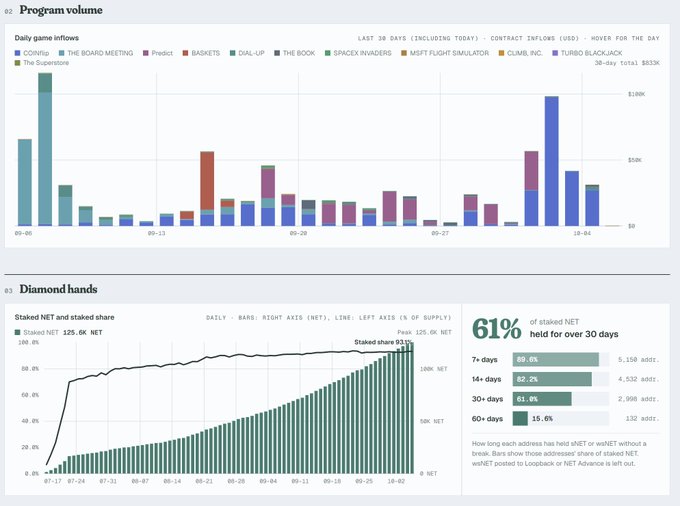Image resolution: width=680 pixels, height=506 pixels.
Task: Click the '132 addr.' value
Action: 642,418
